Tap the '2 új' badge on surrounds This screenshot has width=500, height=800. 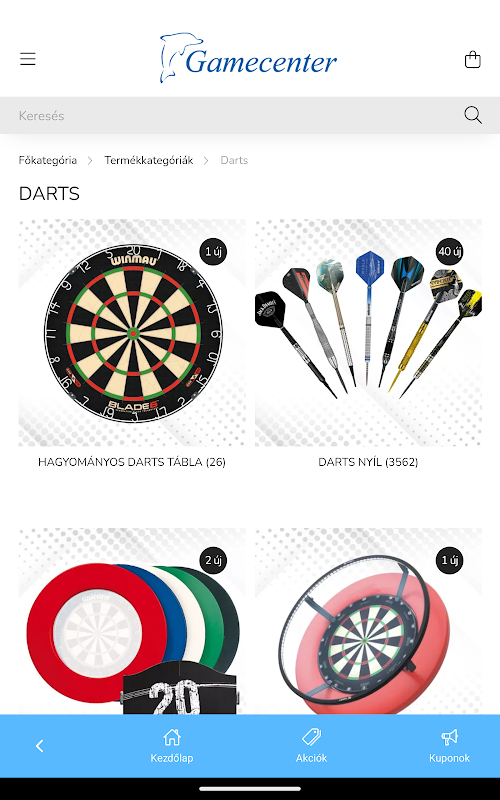pos(213,560)
